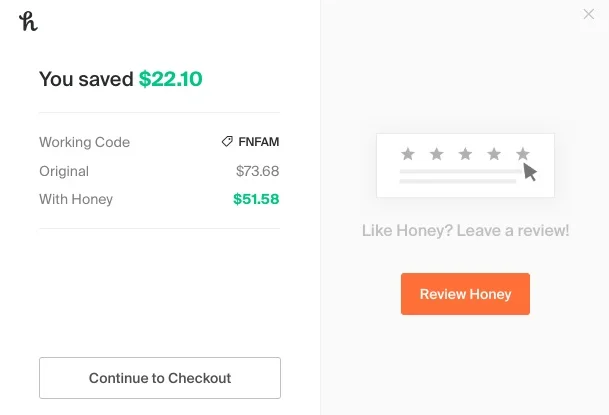This screenshot has height=415, width=609.
Task: Click the Honey logo icon
Action: click(x=28, y=21)
